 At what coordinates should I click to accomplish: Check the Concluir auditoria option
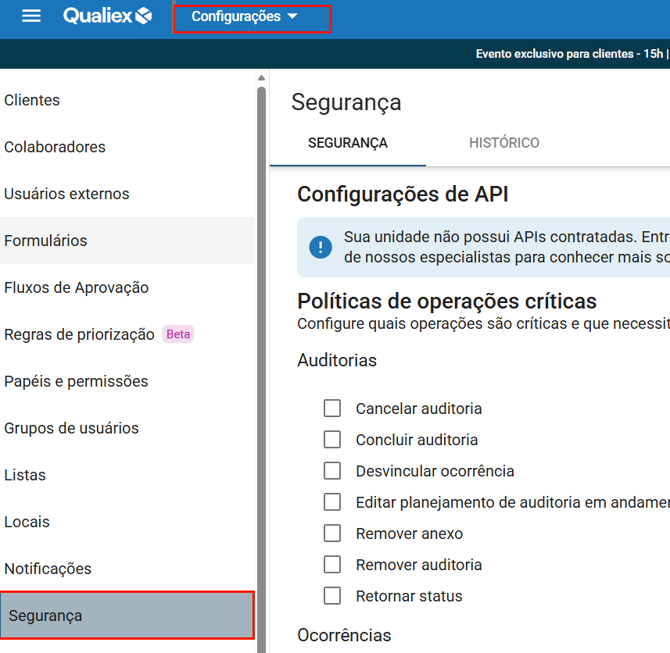[332, 439]
